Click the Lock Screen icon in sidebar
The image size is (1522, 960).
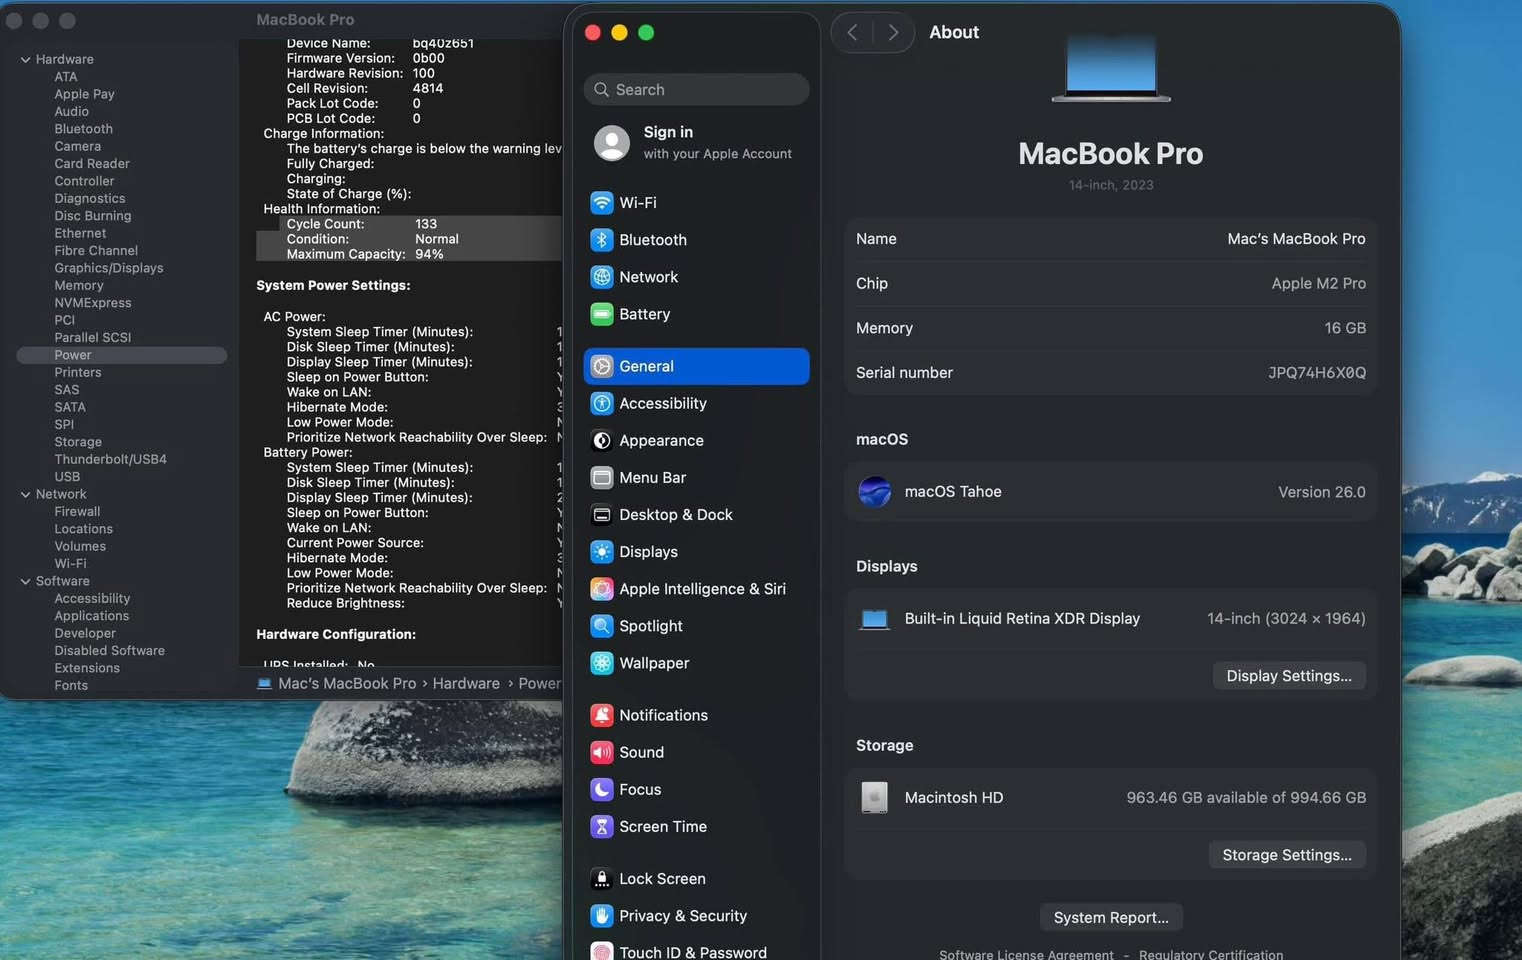tap(601, 879)
